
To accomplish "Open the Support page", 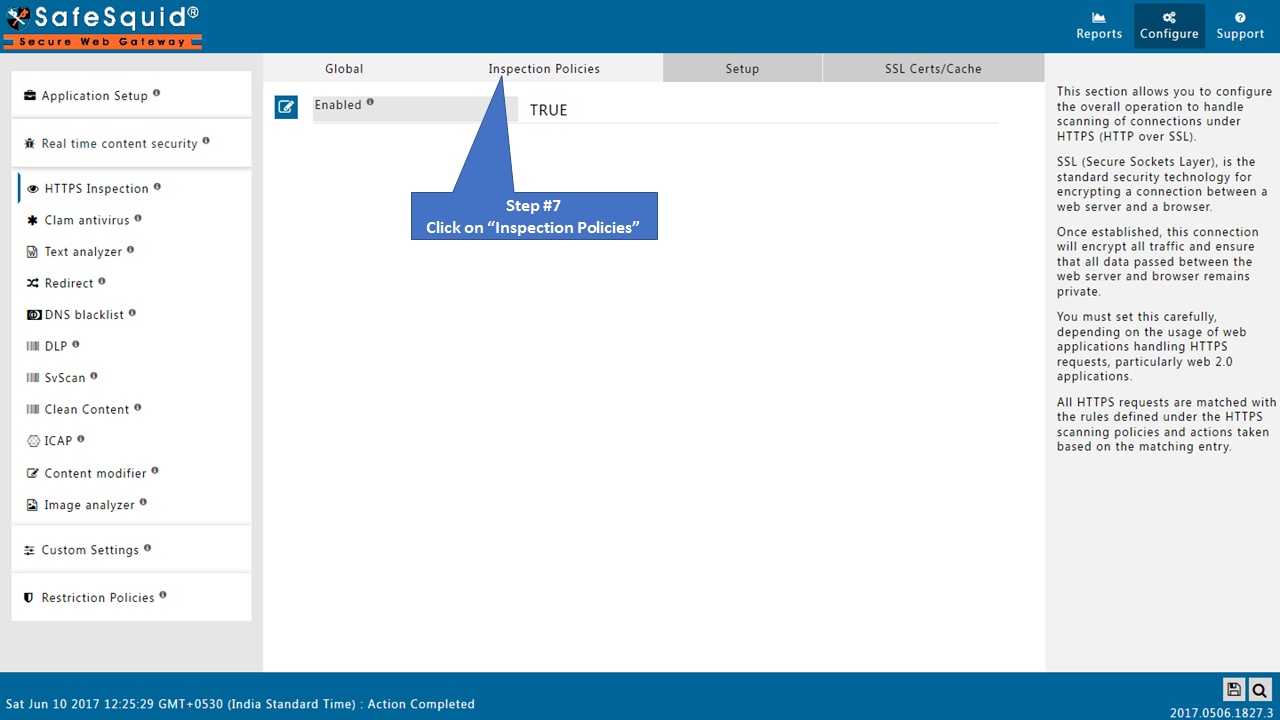I will pos(1240,25).
